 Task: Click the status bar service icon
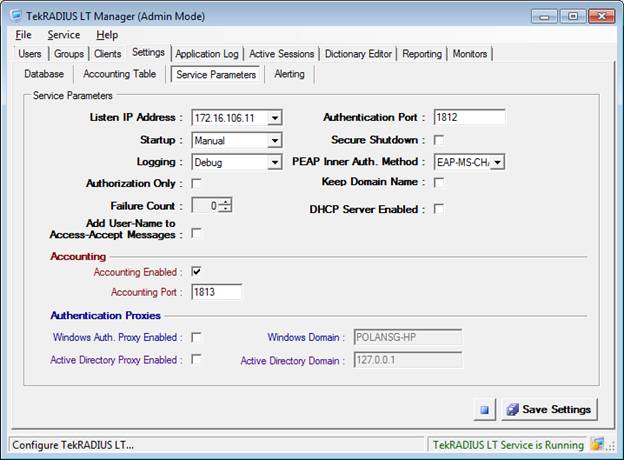(597, 444)
